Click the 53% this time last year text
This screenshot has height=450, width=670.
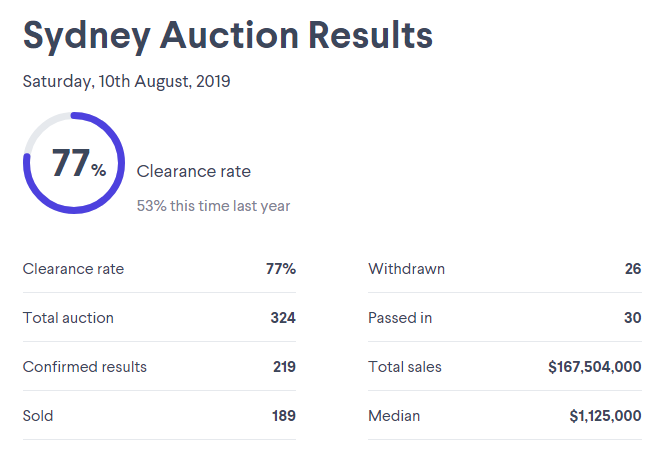click(213, 206)
